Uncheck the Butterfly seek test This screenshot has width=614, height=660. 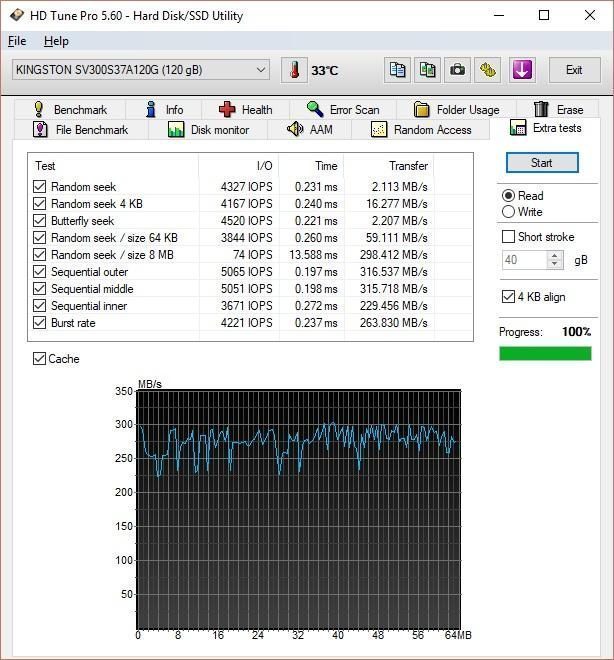(40, 221)
